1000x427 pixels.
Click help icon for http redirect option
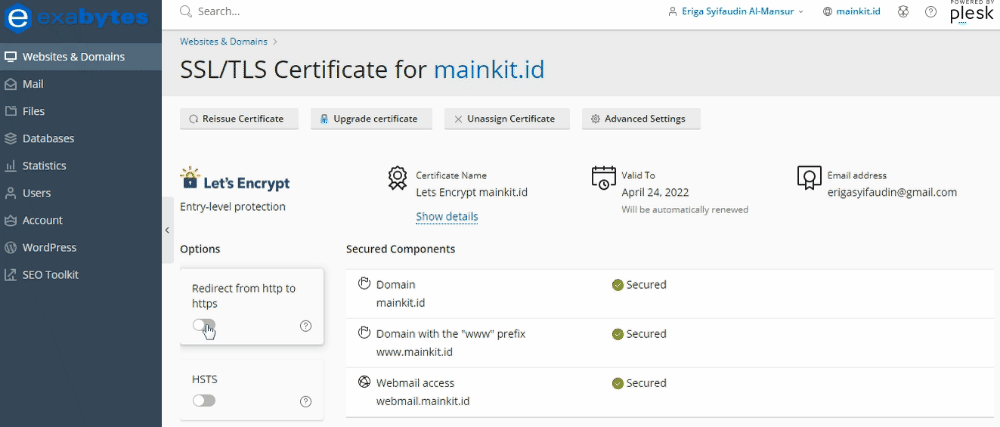(x=305, y=326)
